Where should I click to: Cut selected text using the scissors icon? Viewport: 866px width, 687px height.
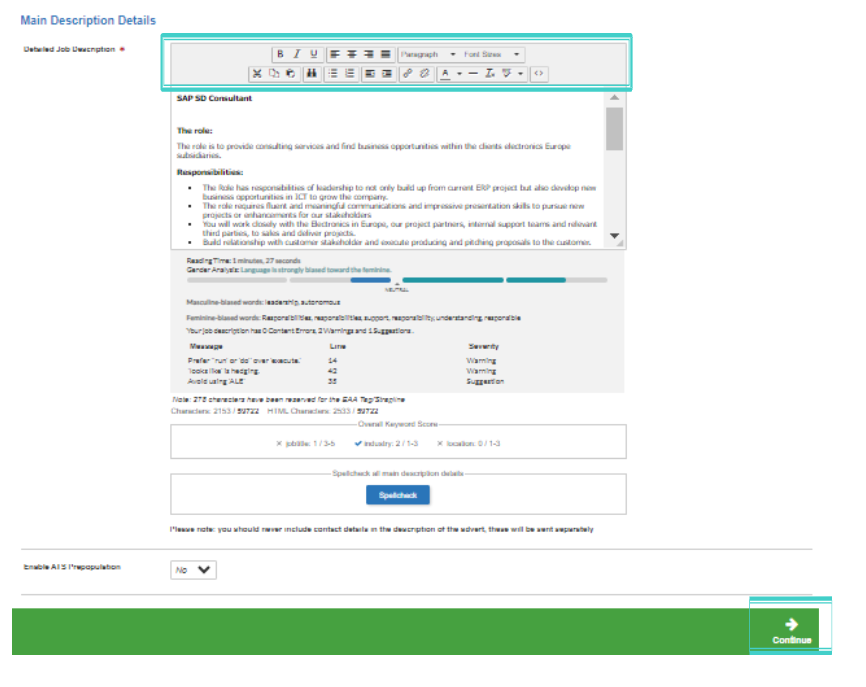(257, 73)
